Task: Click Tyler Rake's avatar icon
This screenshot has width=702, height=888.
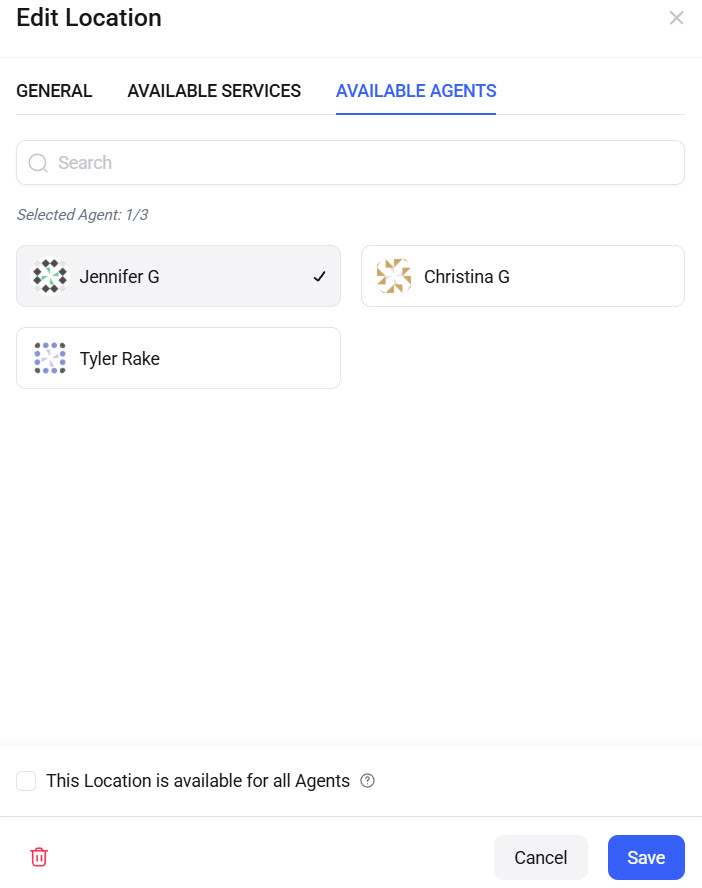Action: pyautogui.click(x=49, y=358)
